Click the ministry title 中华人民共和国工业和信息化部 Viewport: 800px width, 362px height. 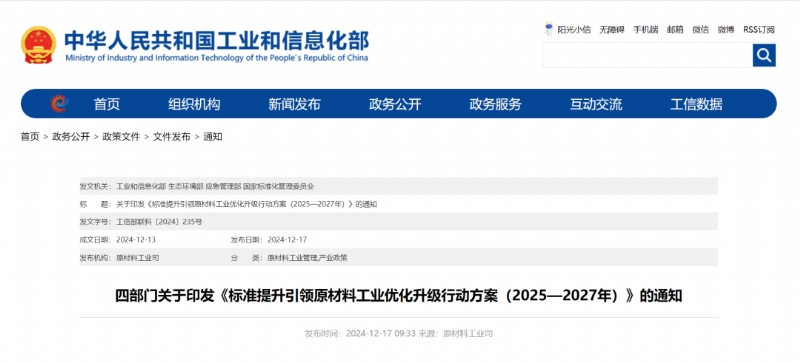pos(216,40)
